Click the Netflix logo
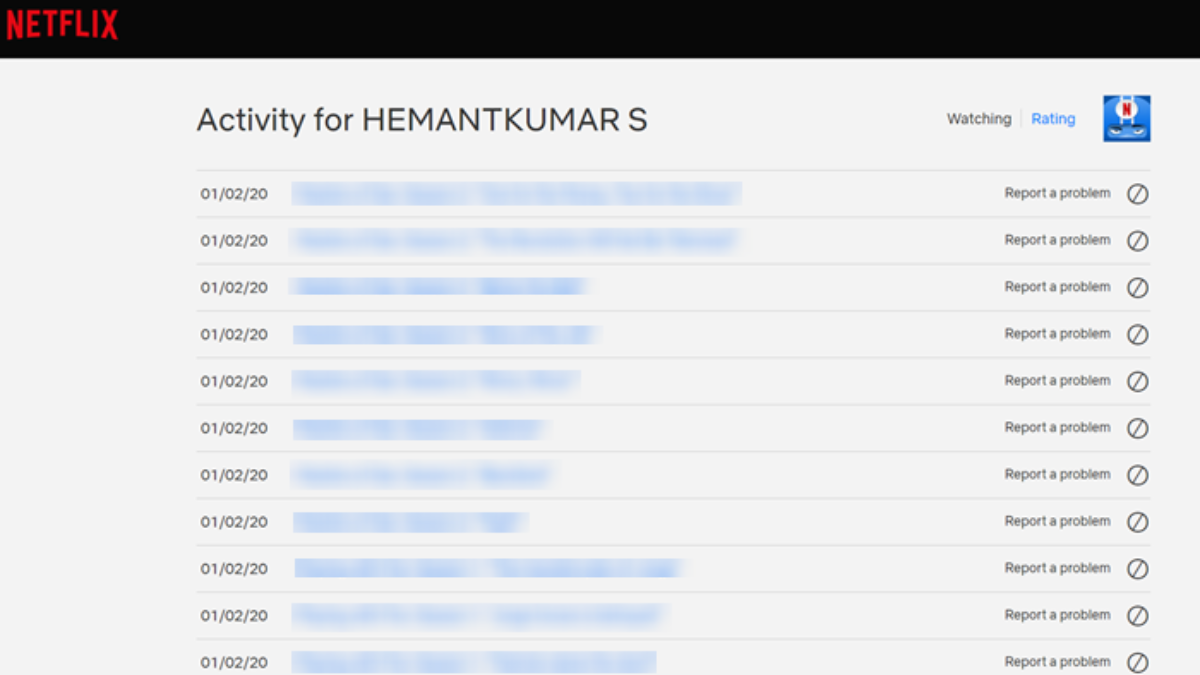 pos(62,25)
